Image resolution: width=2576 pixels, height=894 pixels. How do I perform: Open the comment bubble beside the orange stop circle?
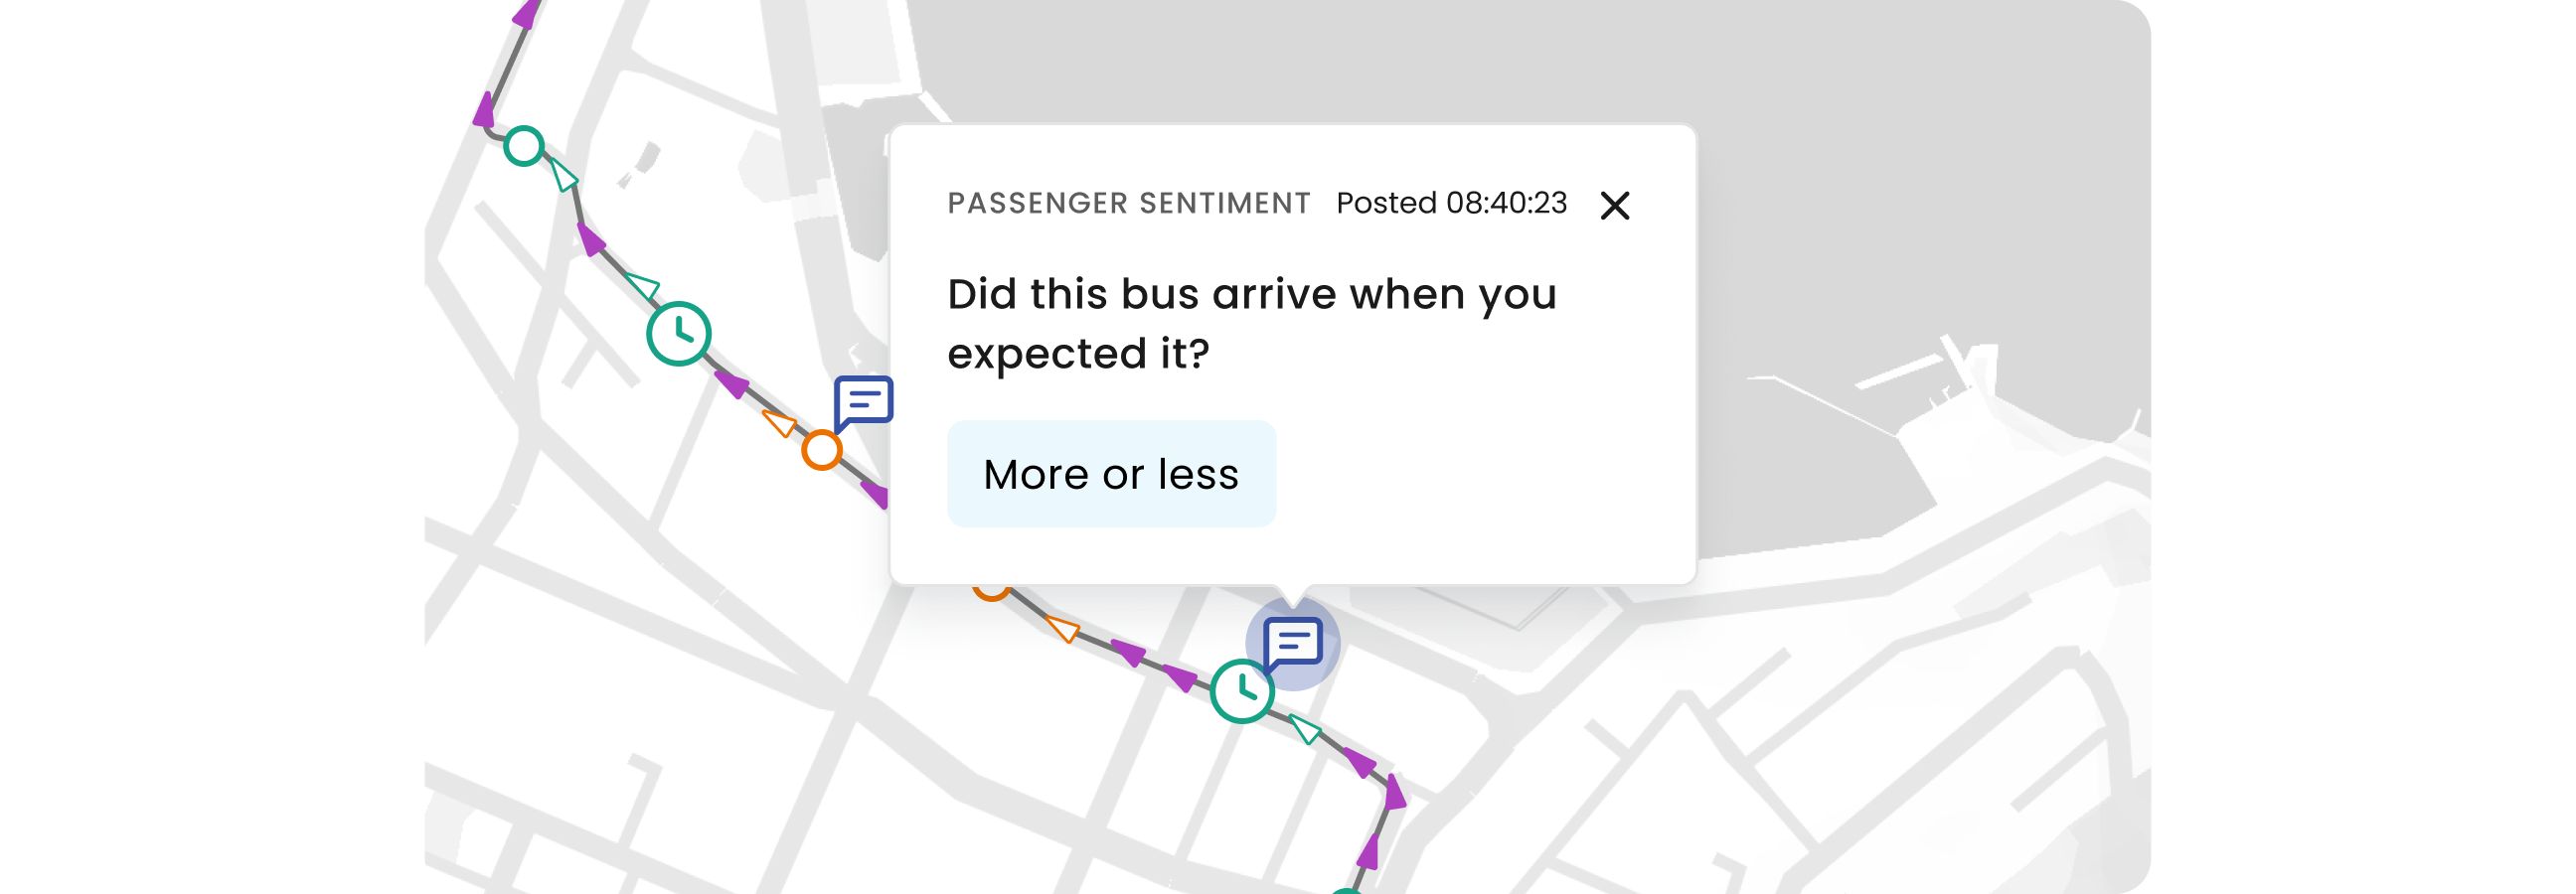863,401
